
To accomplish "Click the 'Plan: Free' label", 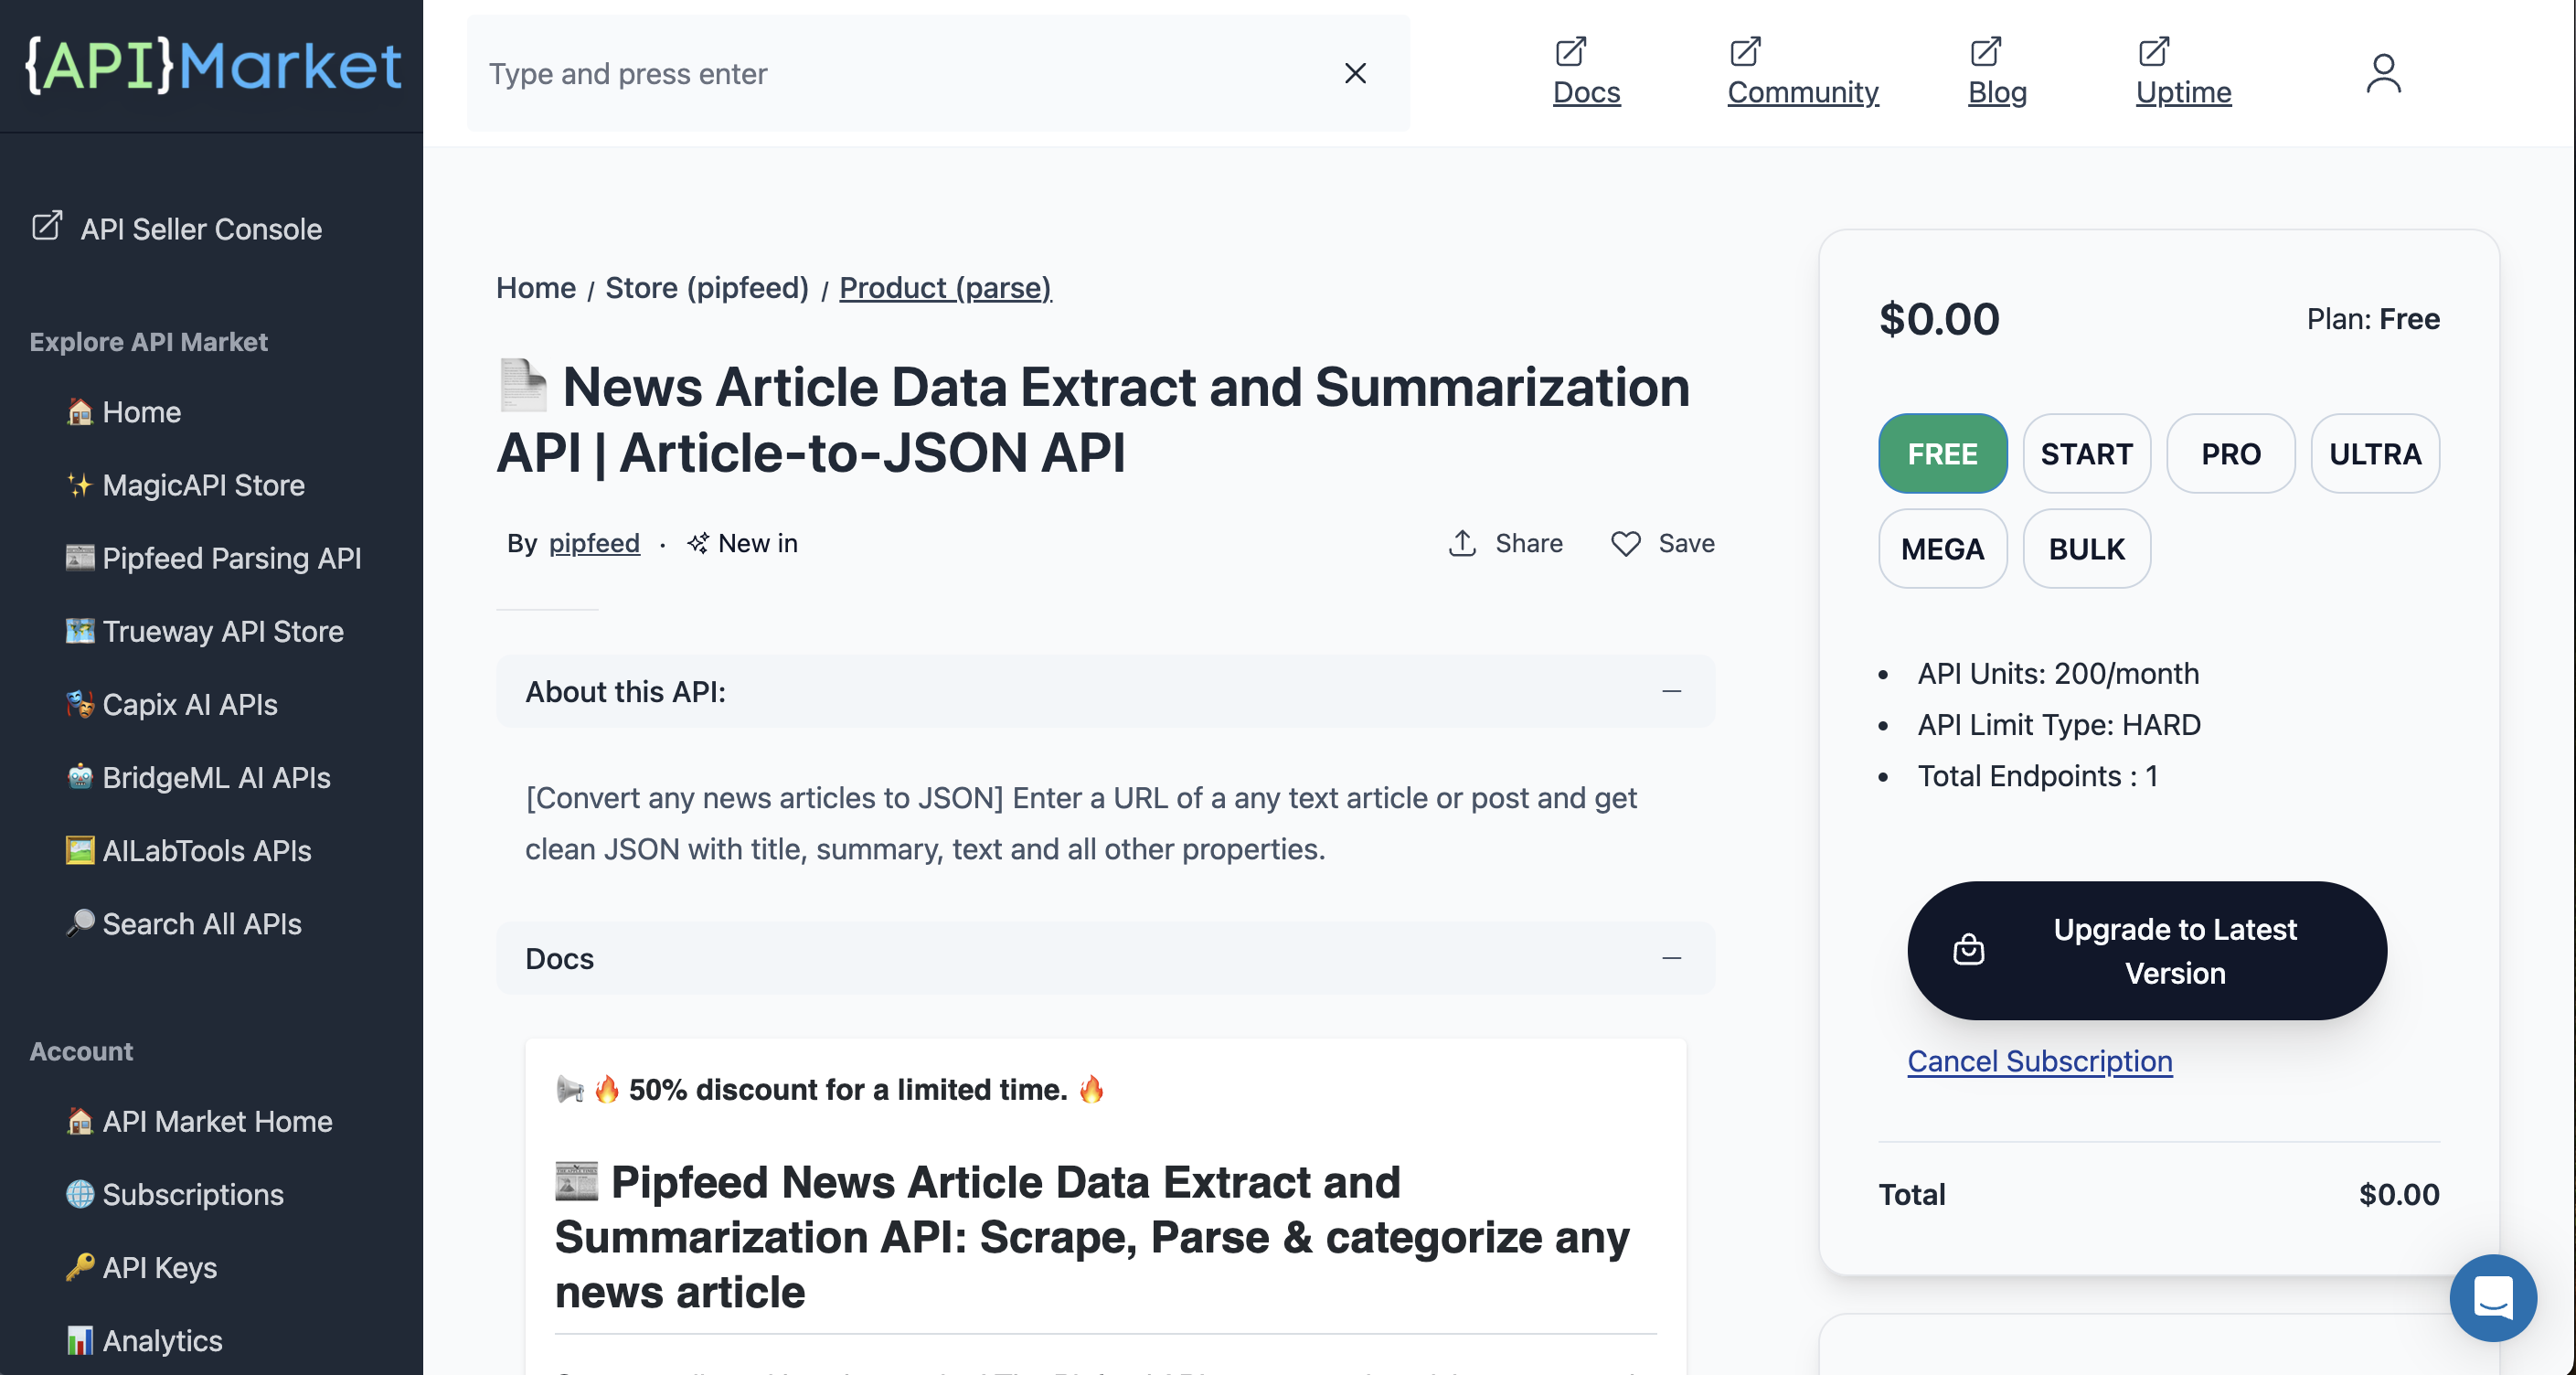I will (x=2372, y=318).
